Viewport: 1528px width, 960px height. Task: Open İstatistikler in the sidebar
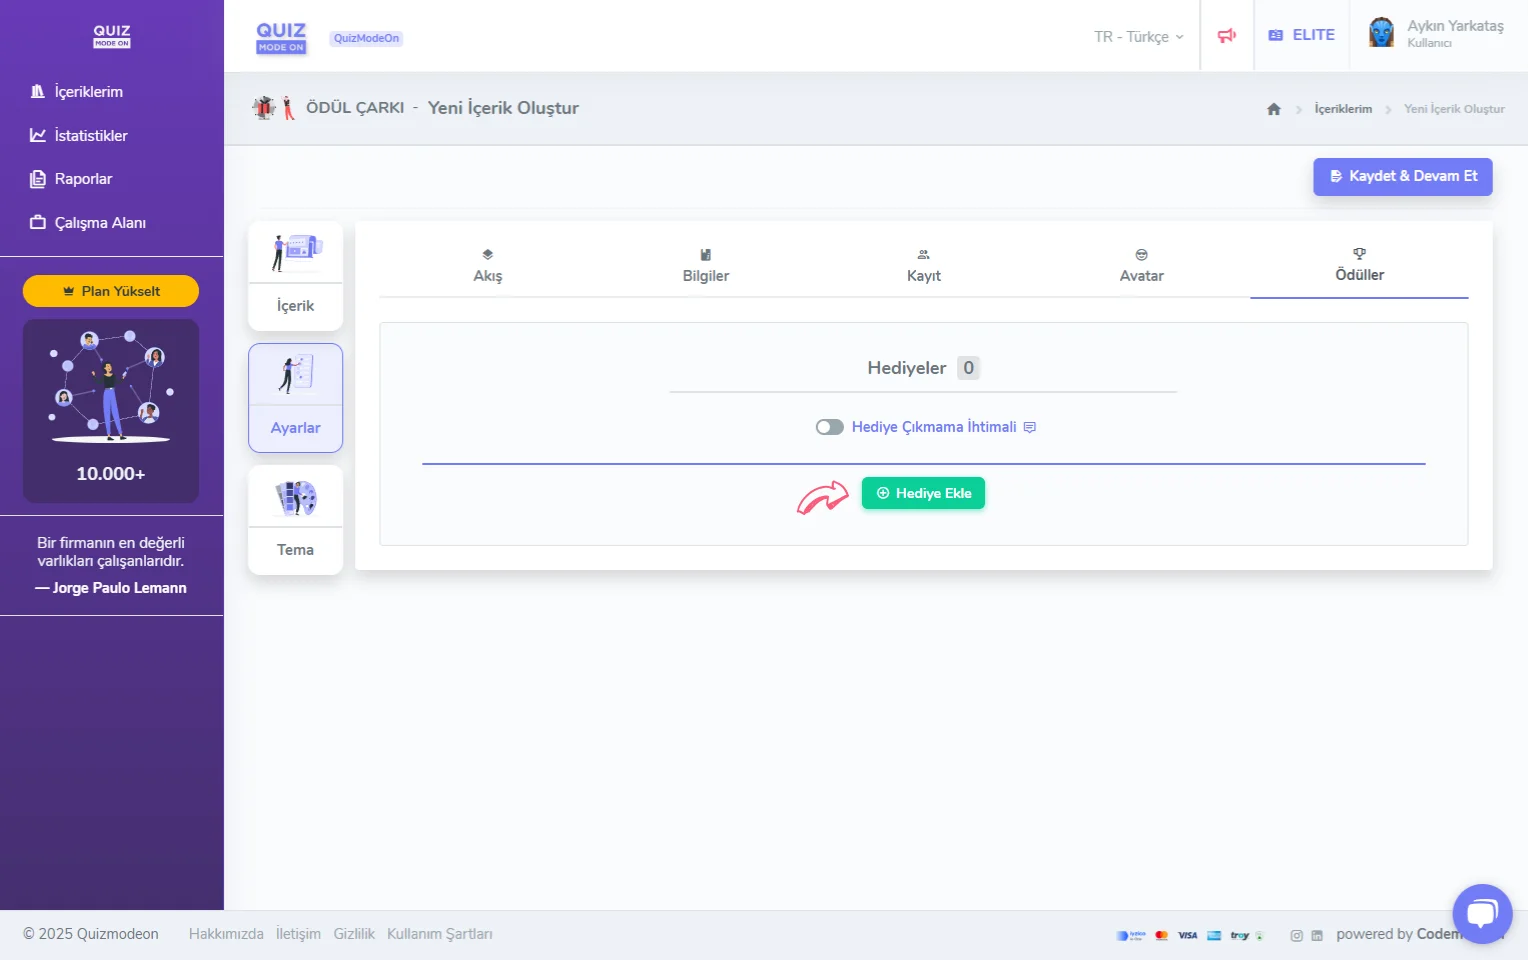point(90,135)
